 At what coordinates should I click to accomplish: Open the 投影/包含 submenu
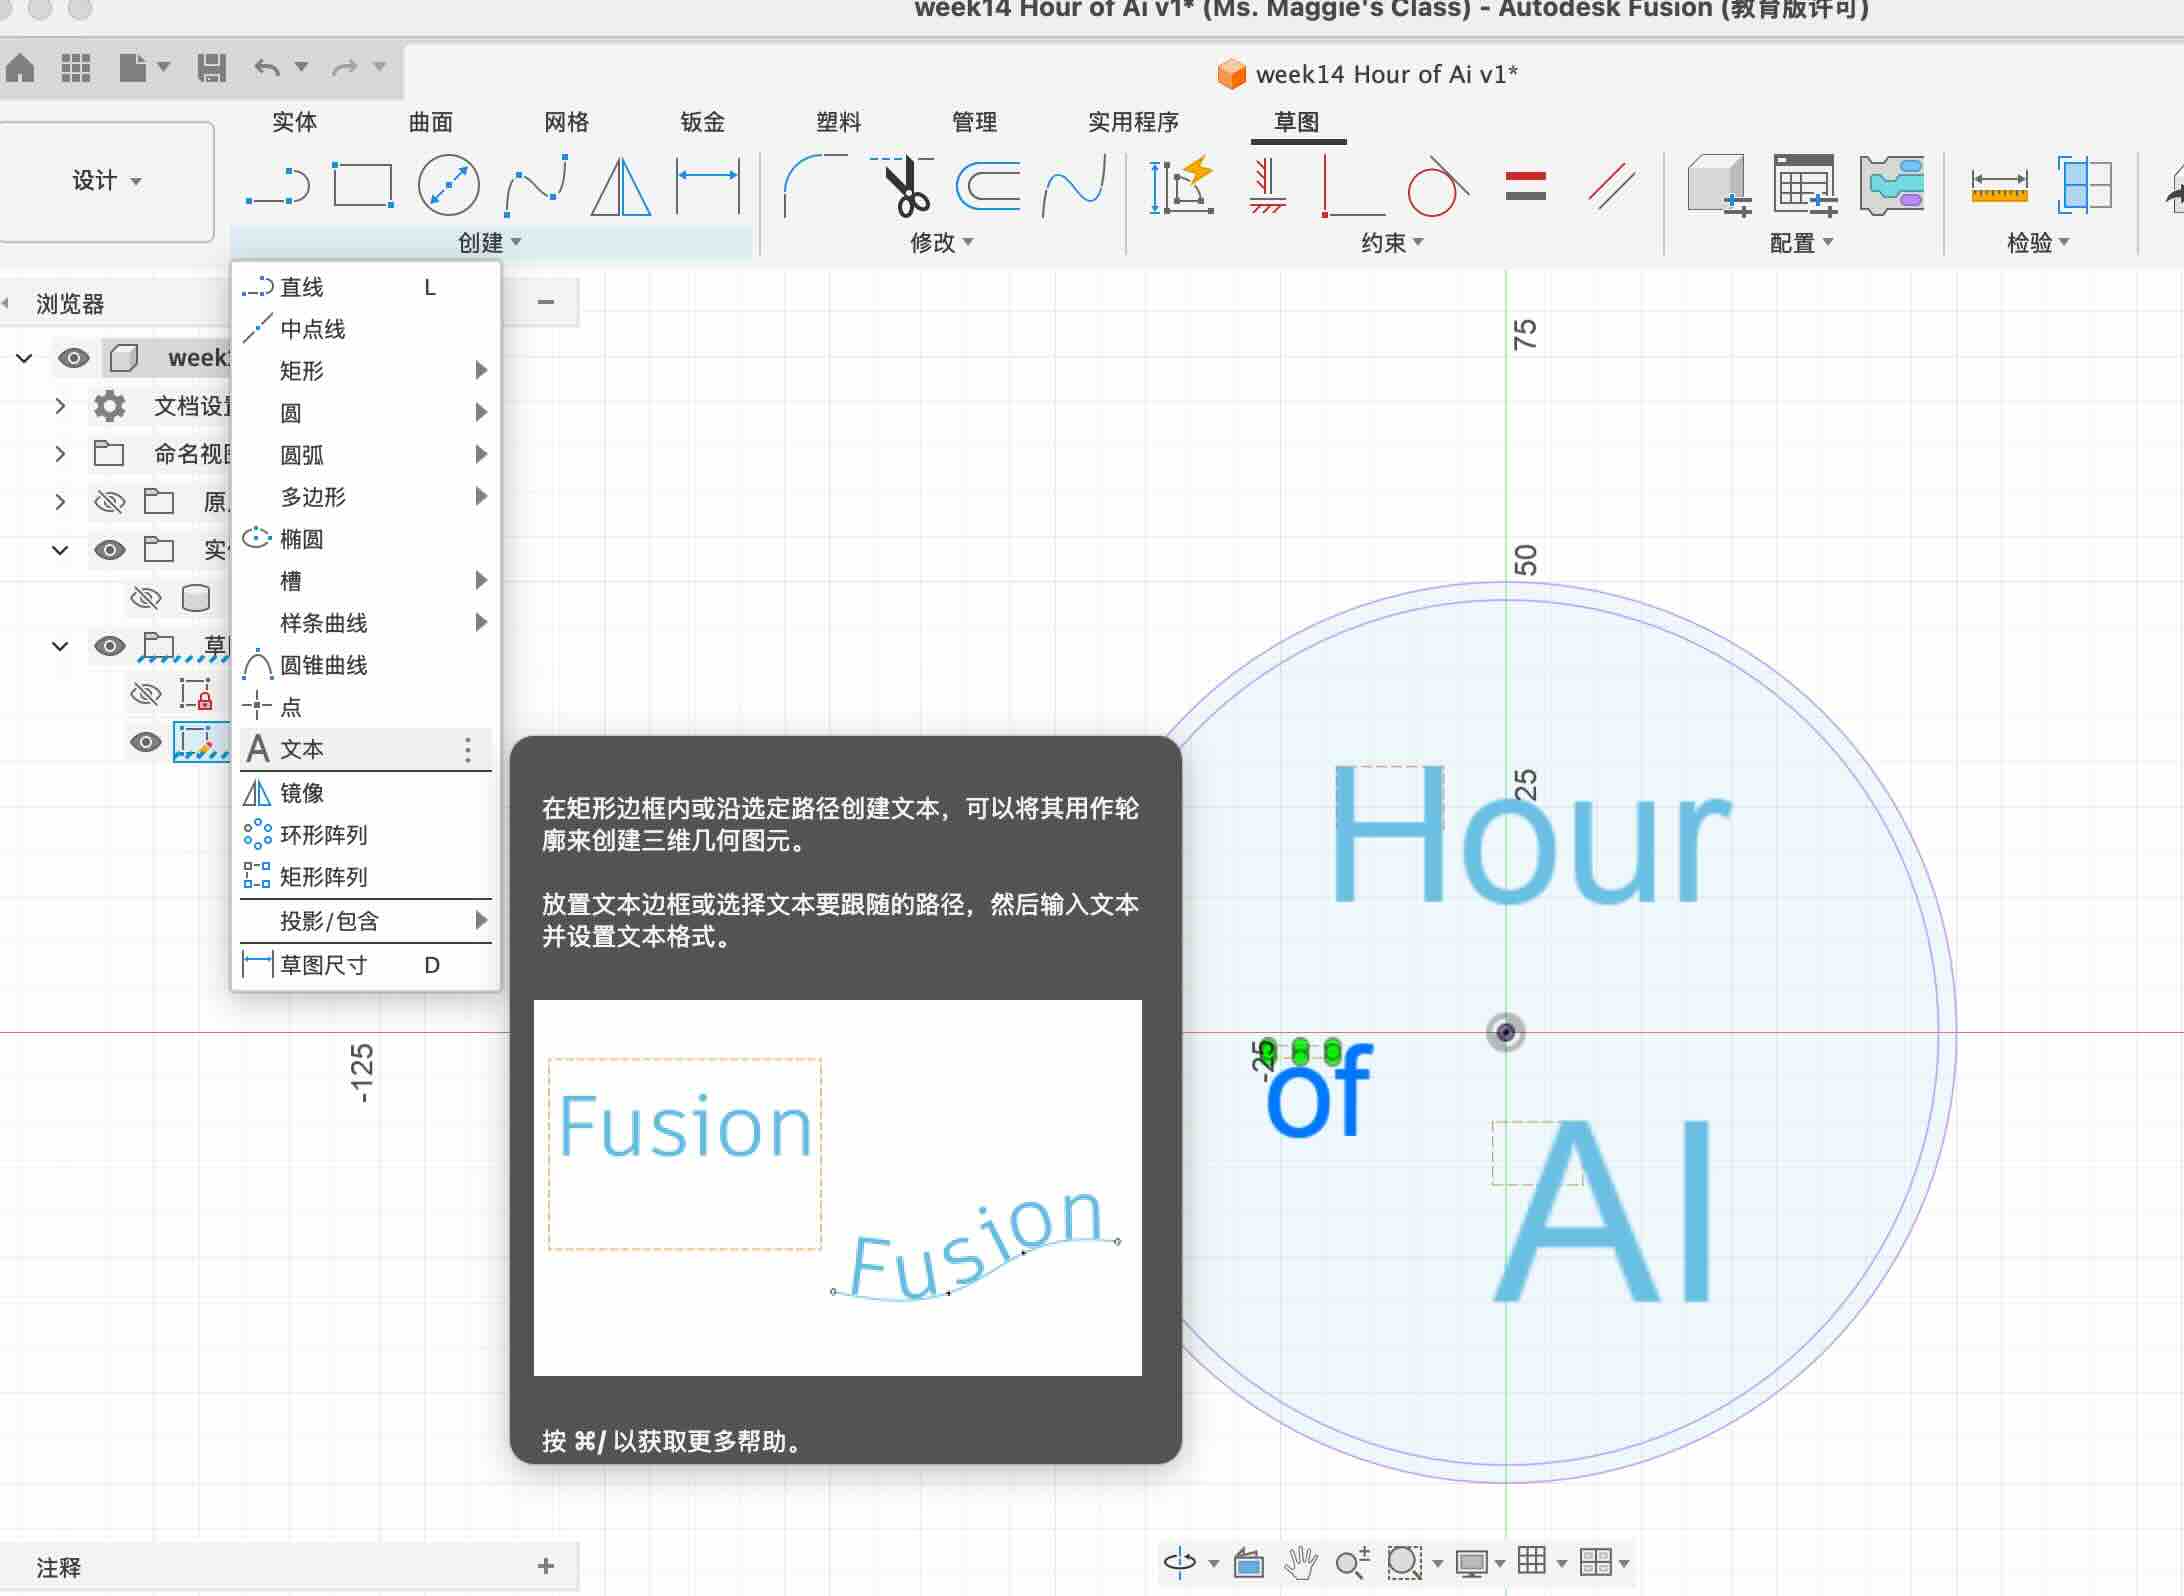point(365,921)
